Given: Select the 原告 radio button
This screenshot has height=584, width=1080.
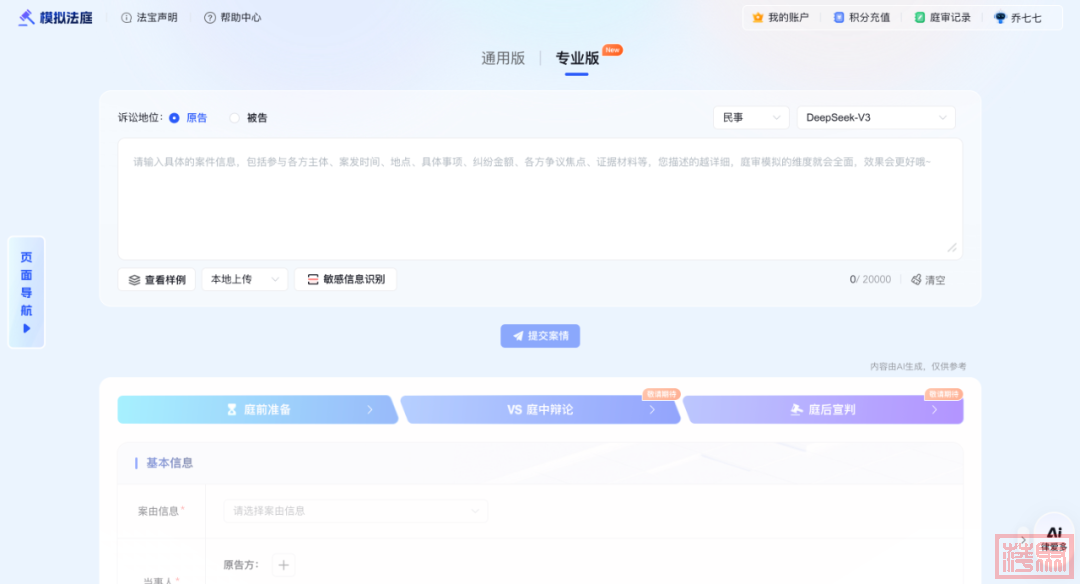Looking at the screenshot, I should (x=174, y=118).
